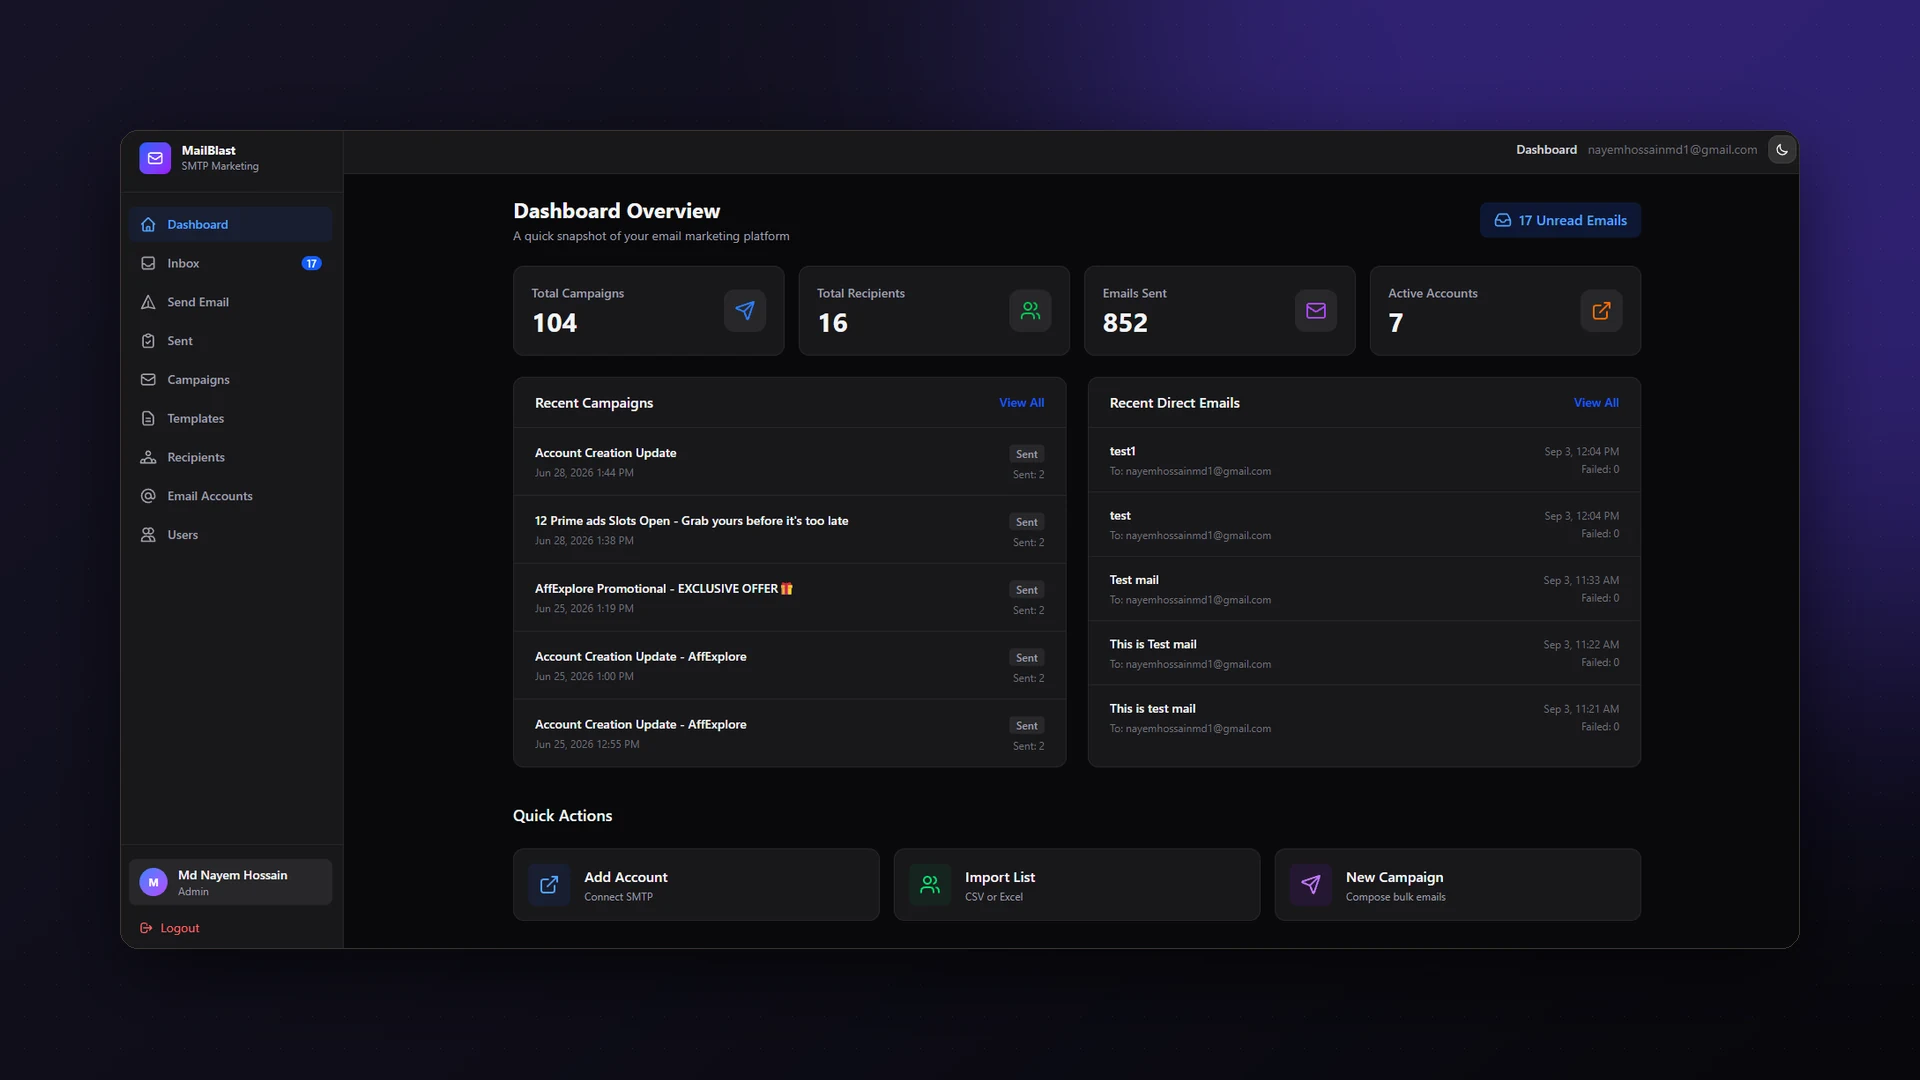Click View All in Recent Direct Emails
The height and width of the screenshot is (1080, 1920).
[x=1596, y=403]
